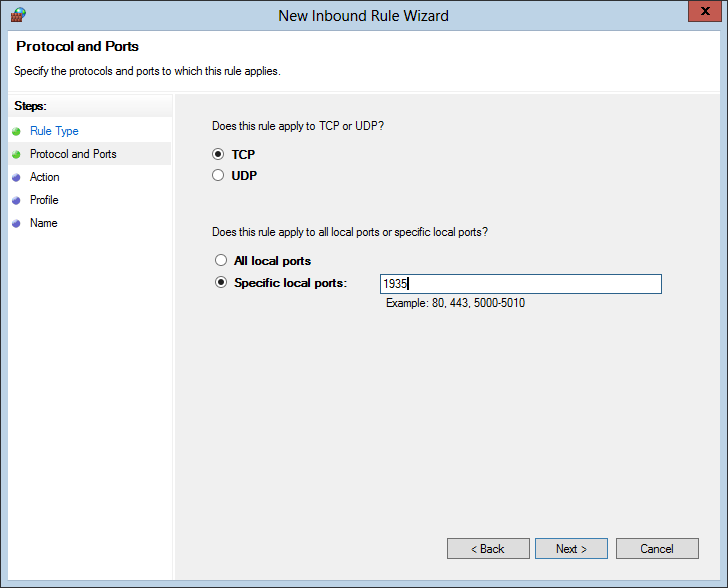Select the Protocol and Ports step
Screen dimensions: 728x588
73,154
